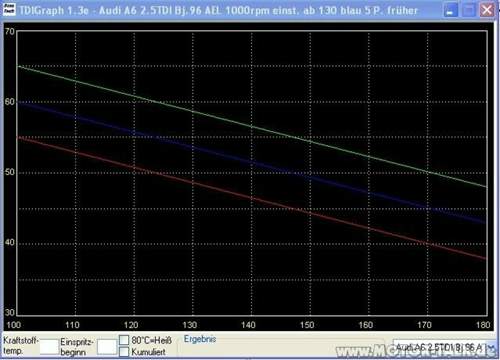
Task: Click the y-axis label 40
Action: click(x=10, y=242)
